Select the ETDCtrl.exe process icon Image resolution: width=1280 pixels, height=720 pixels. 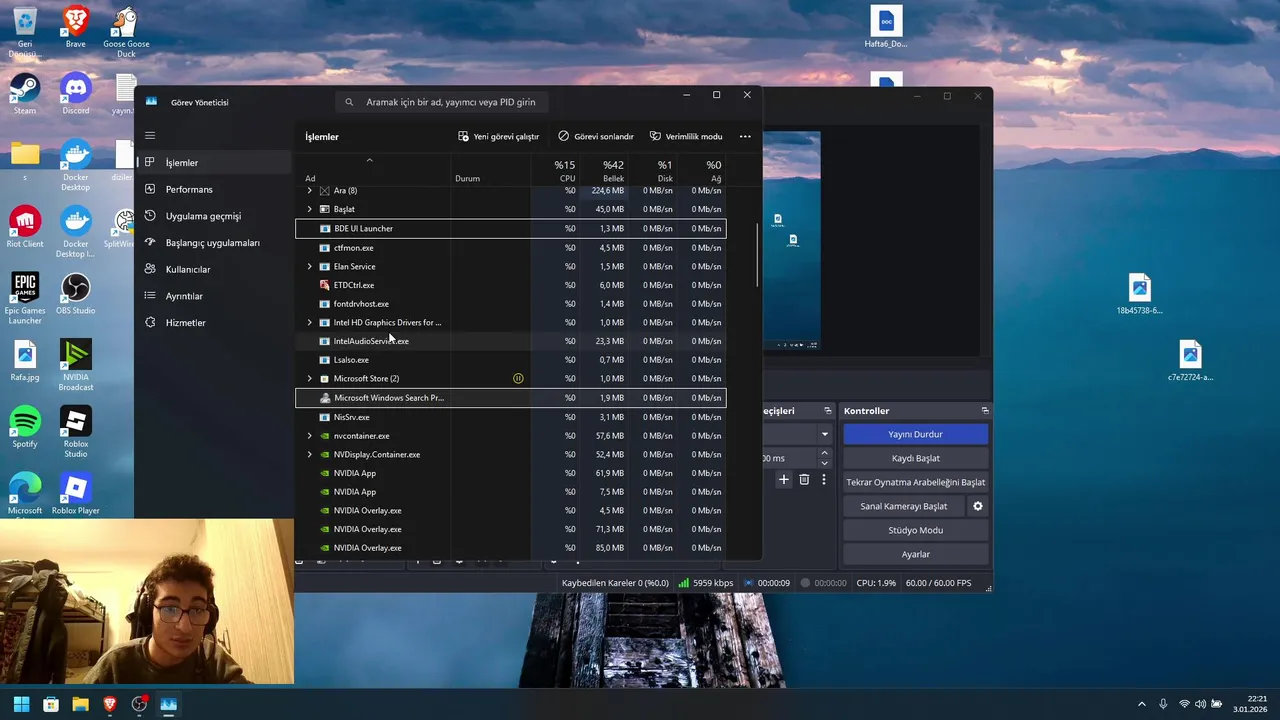coord(324,285)
